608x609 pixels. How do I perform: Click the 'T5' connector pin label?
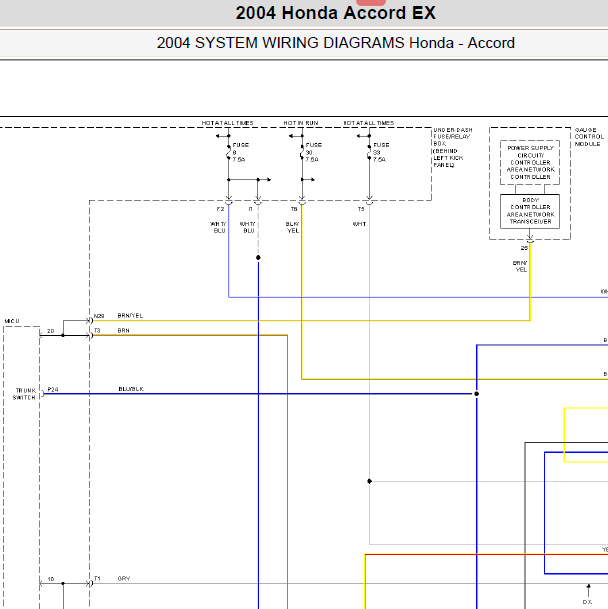coord(361,209)
